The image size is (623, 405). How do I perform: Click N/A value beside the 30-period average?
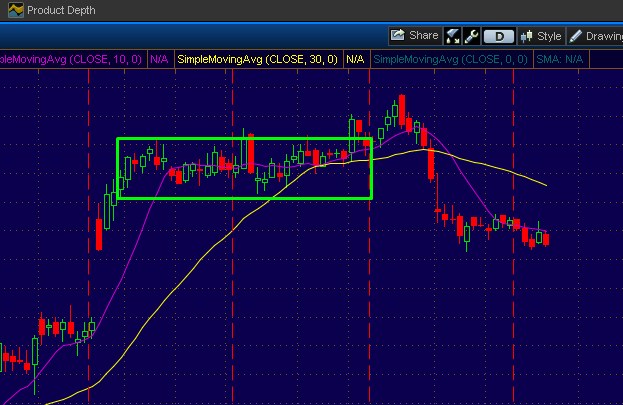pos(355,60)
